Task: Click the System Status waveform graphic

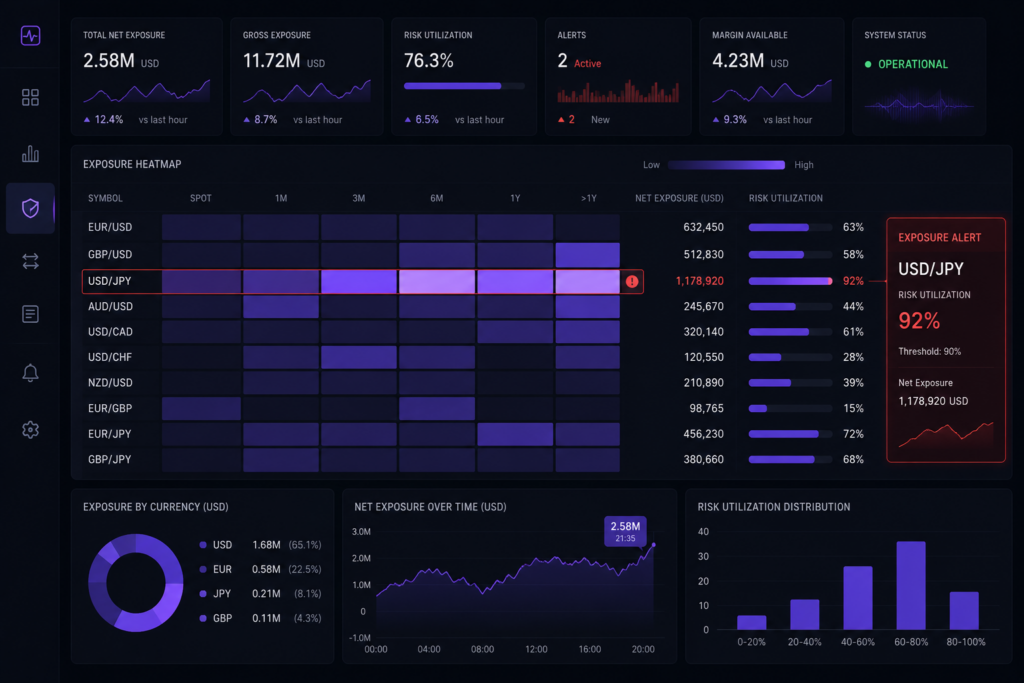Action: coord(919,105)
